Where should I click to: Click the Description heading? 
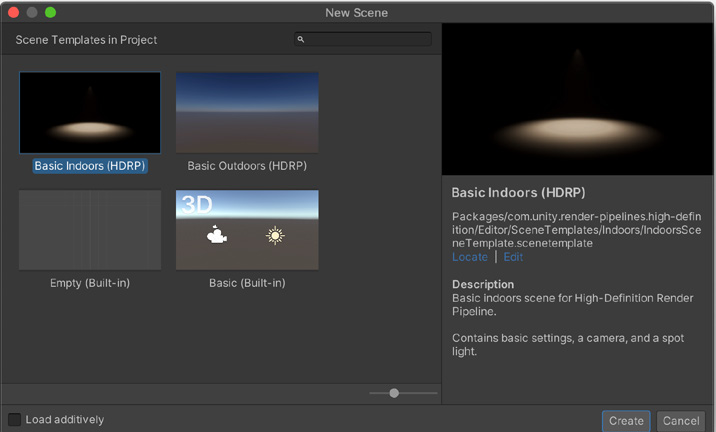coord(483,284)
